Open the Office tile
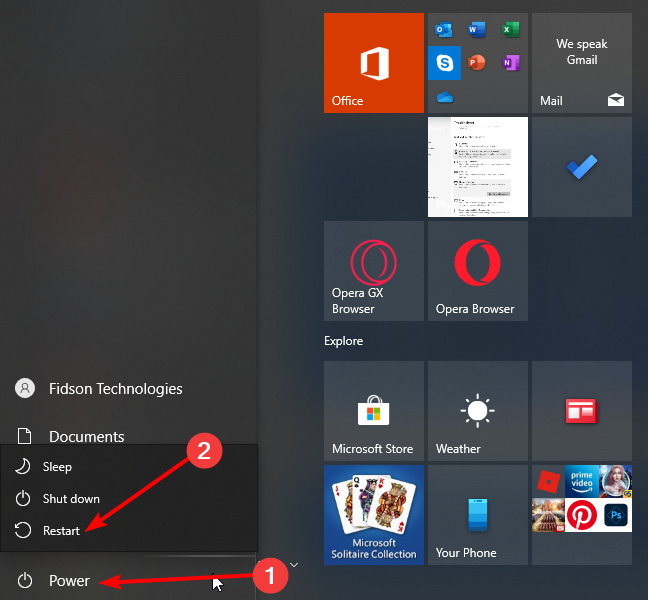Image resolution: width=648 pixels, height=600 pixels. (x=374, y=63)
